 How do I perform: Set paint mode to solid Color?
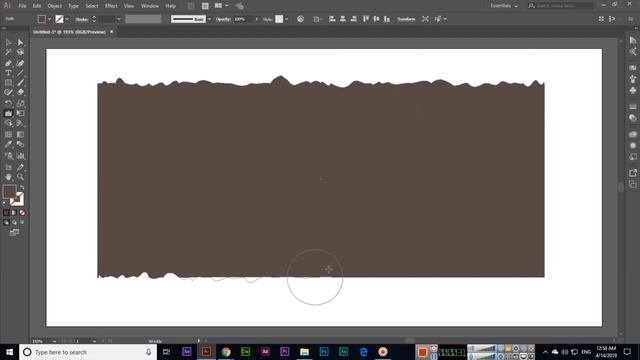click(x=6, y=213)
